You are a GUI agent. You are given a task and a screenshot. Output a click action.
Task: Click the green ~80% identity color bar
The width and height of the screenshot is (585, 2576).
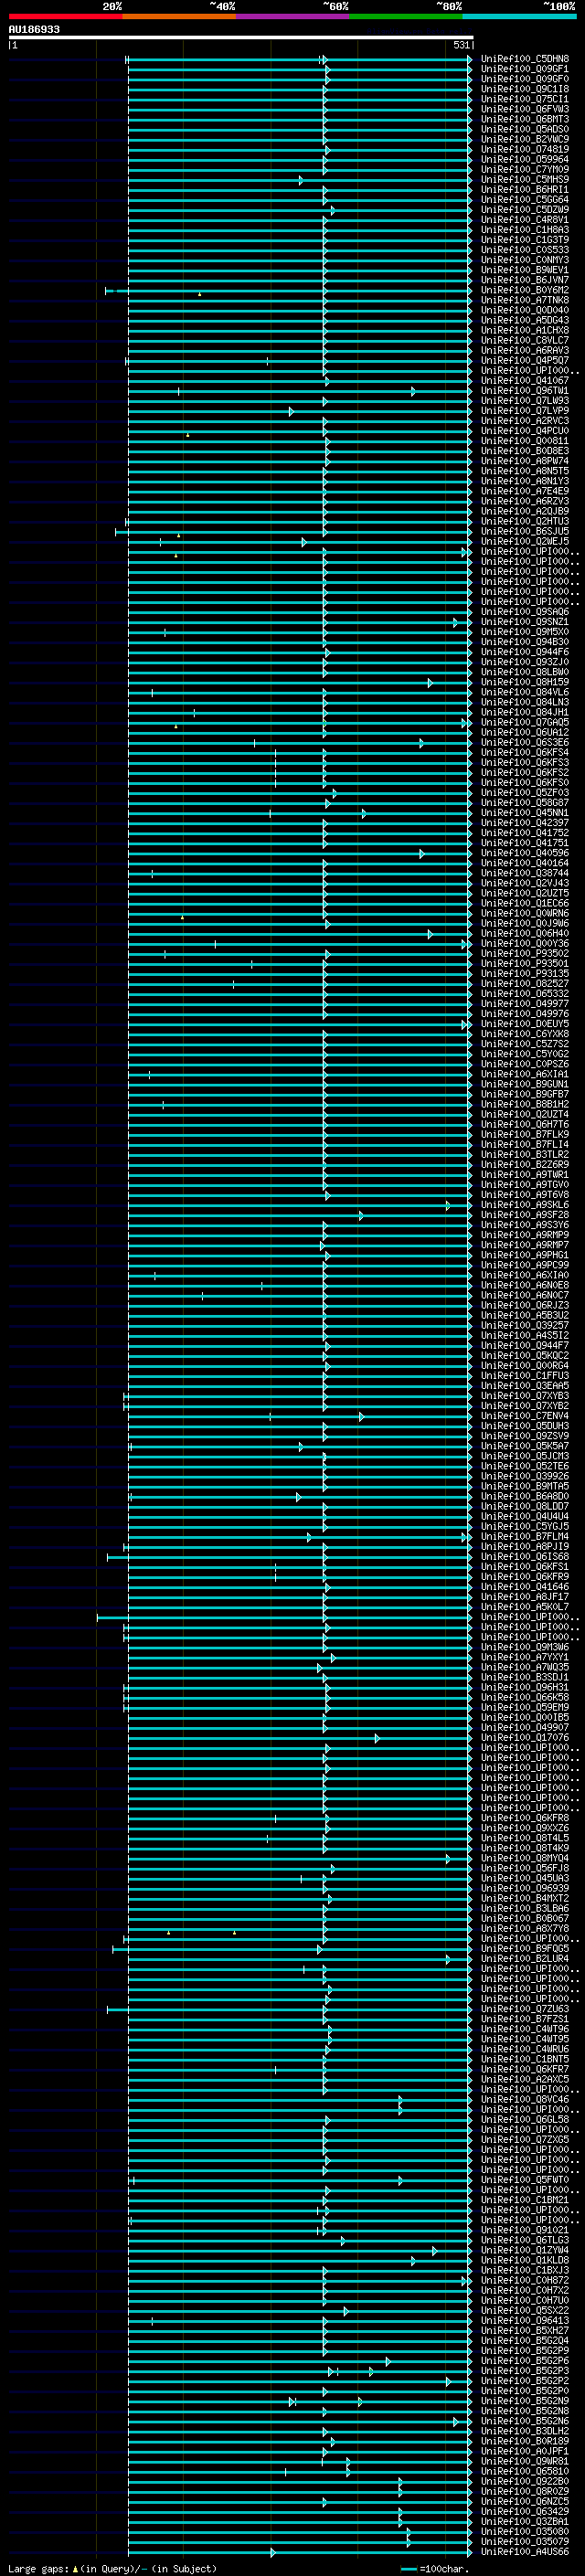point(406,16)
